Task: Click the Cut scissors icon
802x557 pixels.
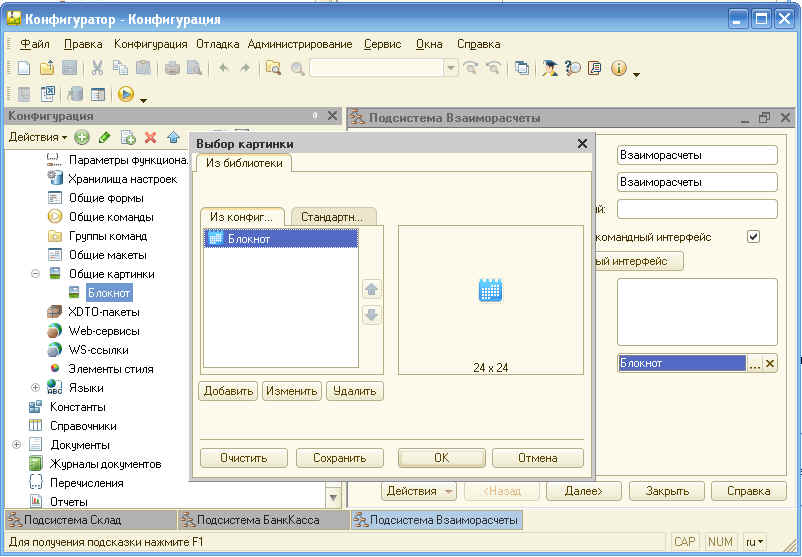Action: [x=97, y=68]
